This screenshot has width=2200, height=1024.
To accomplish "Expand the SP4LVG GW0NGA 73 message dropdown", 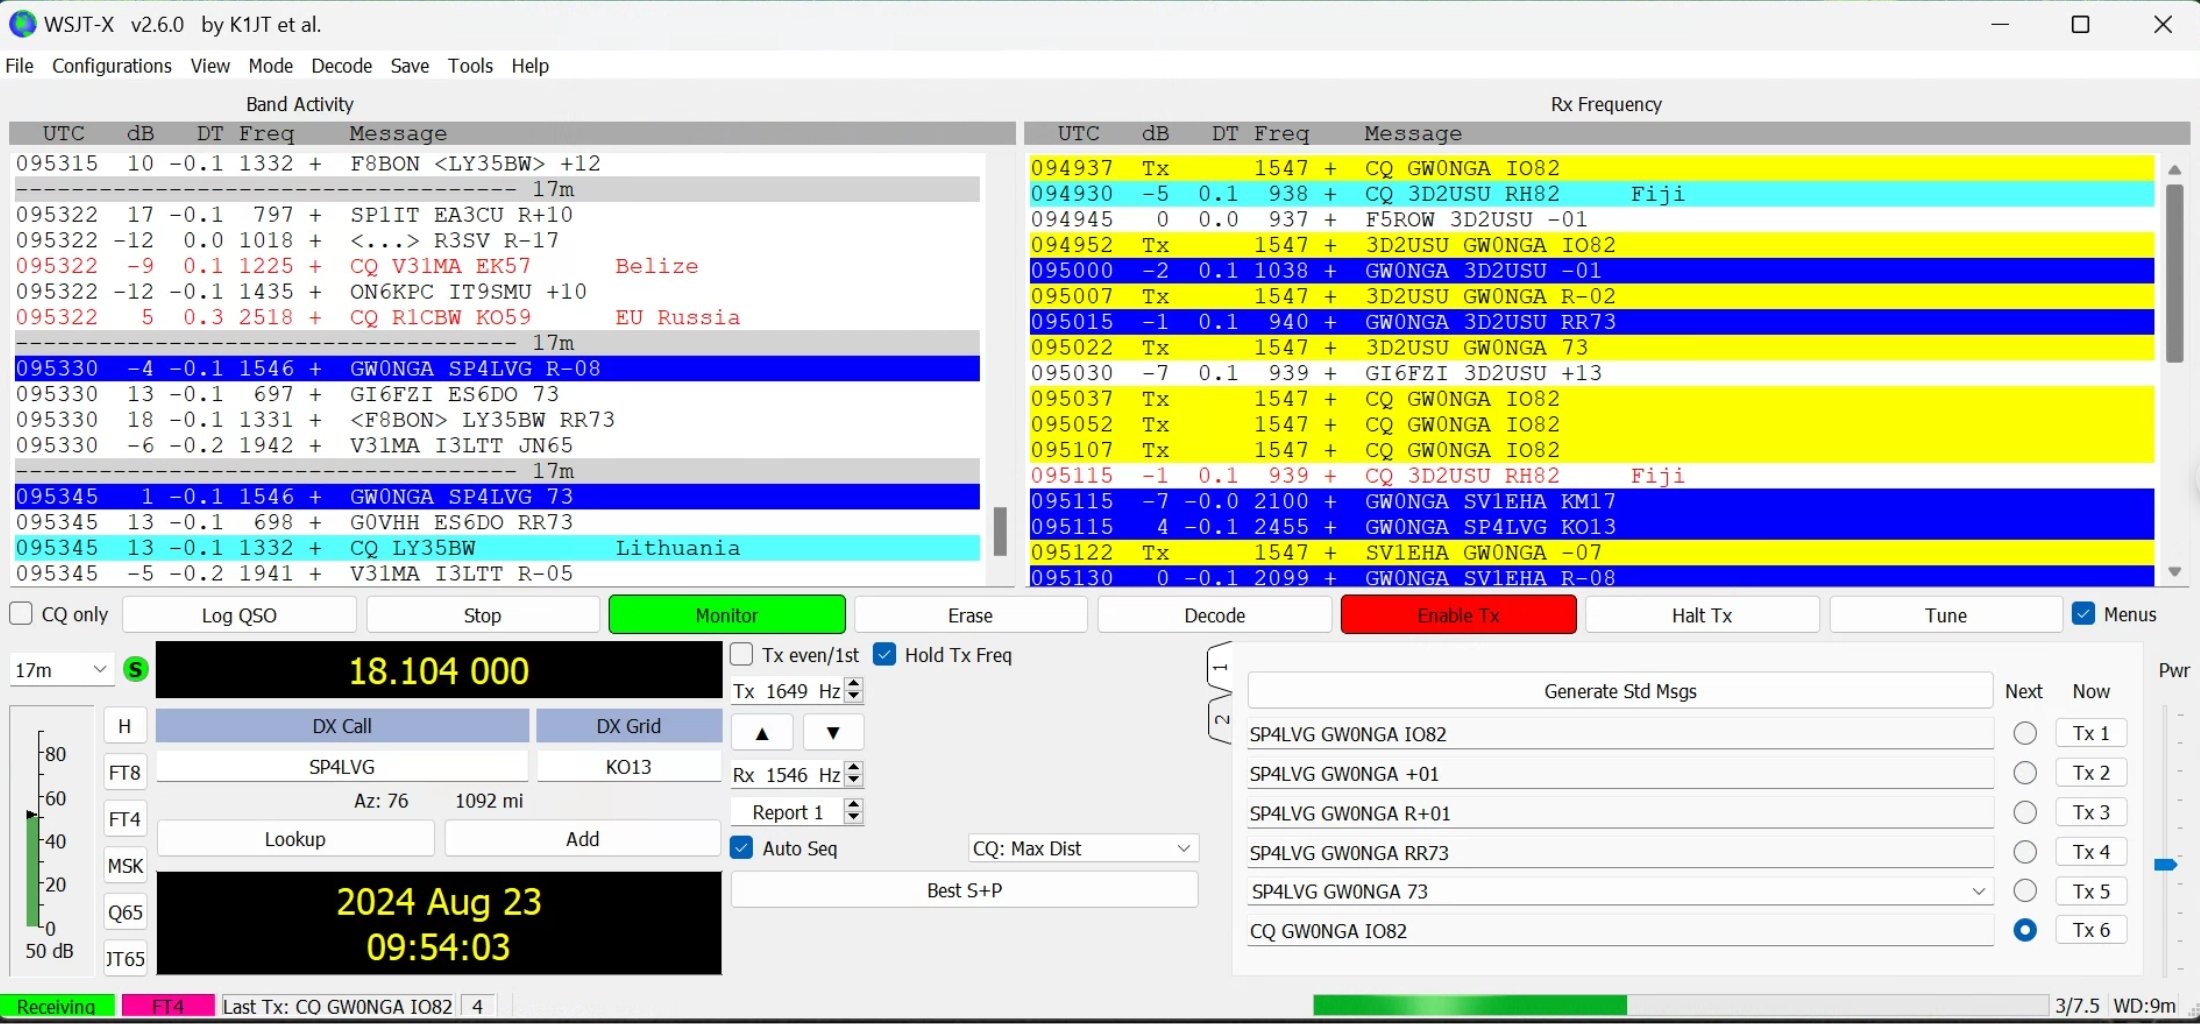I will (1978, 891).
